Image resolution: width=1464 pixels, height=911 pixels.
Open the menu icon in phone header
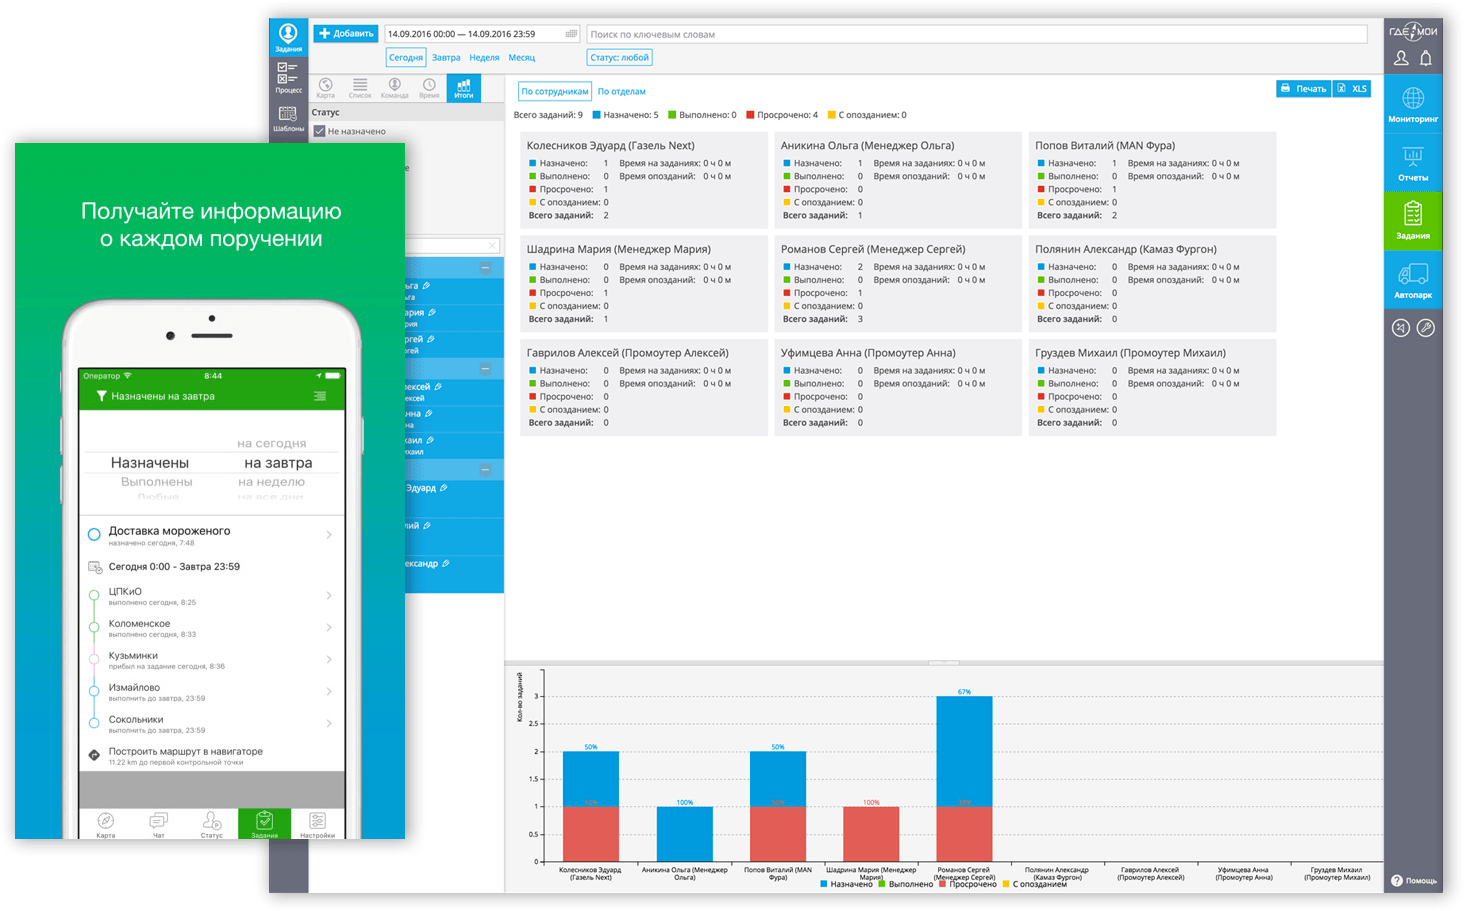320,396
